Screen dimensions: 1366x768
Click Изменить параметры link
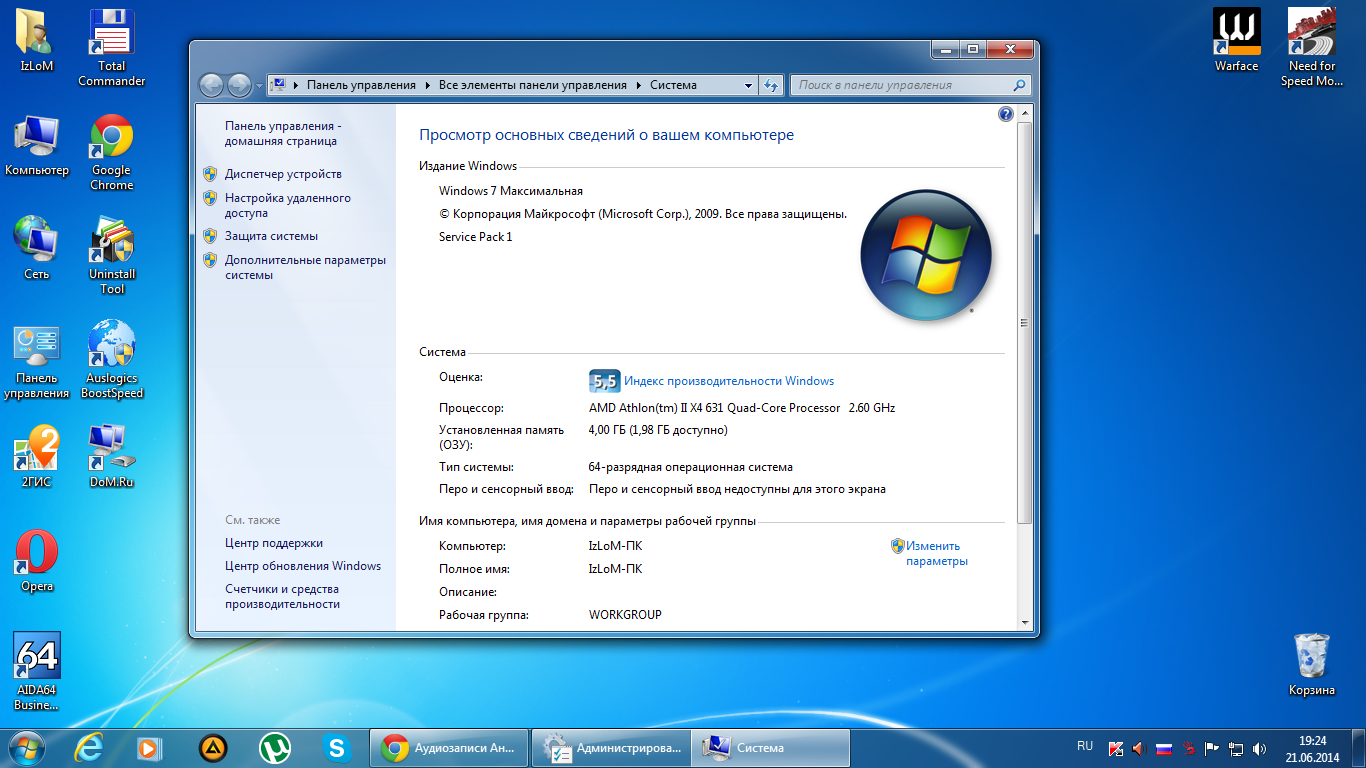point(937,553)
